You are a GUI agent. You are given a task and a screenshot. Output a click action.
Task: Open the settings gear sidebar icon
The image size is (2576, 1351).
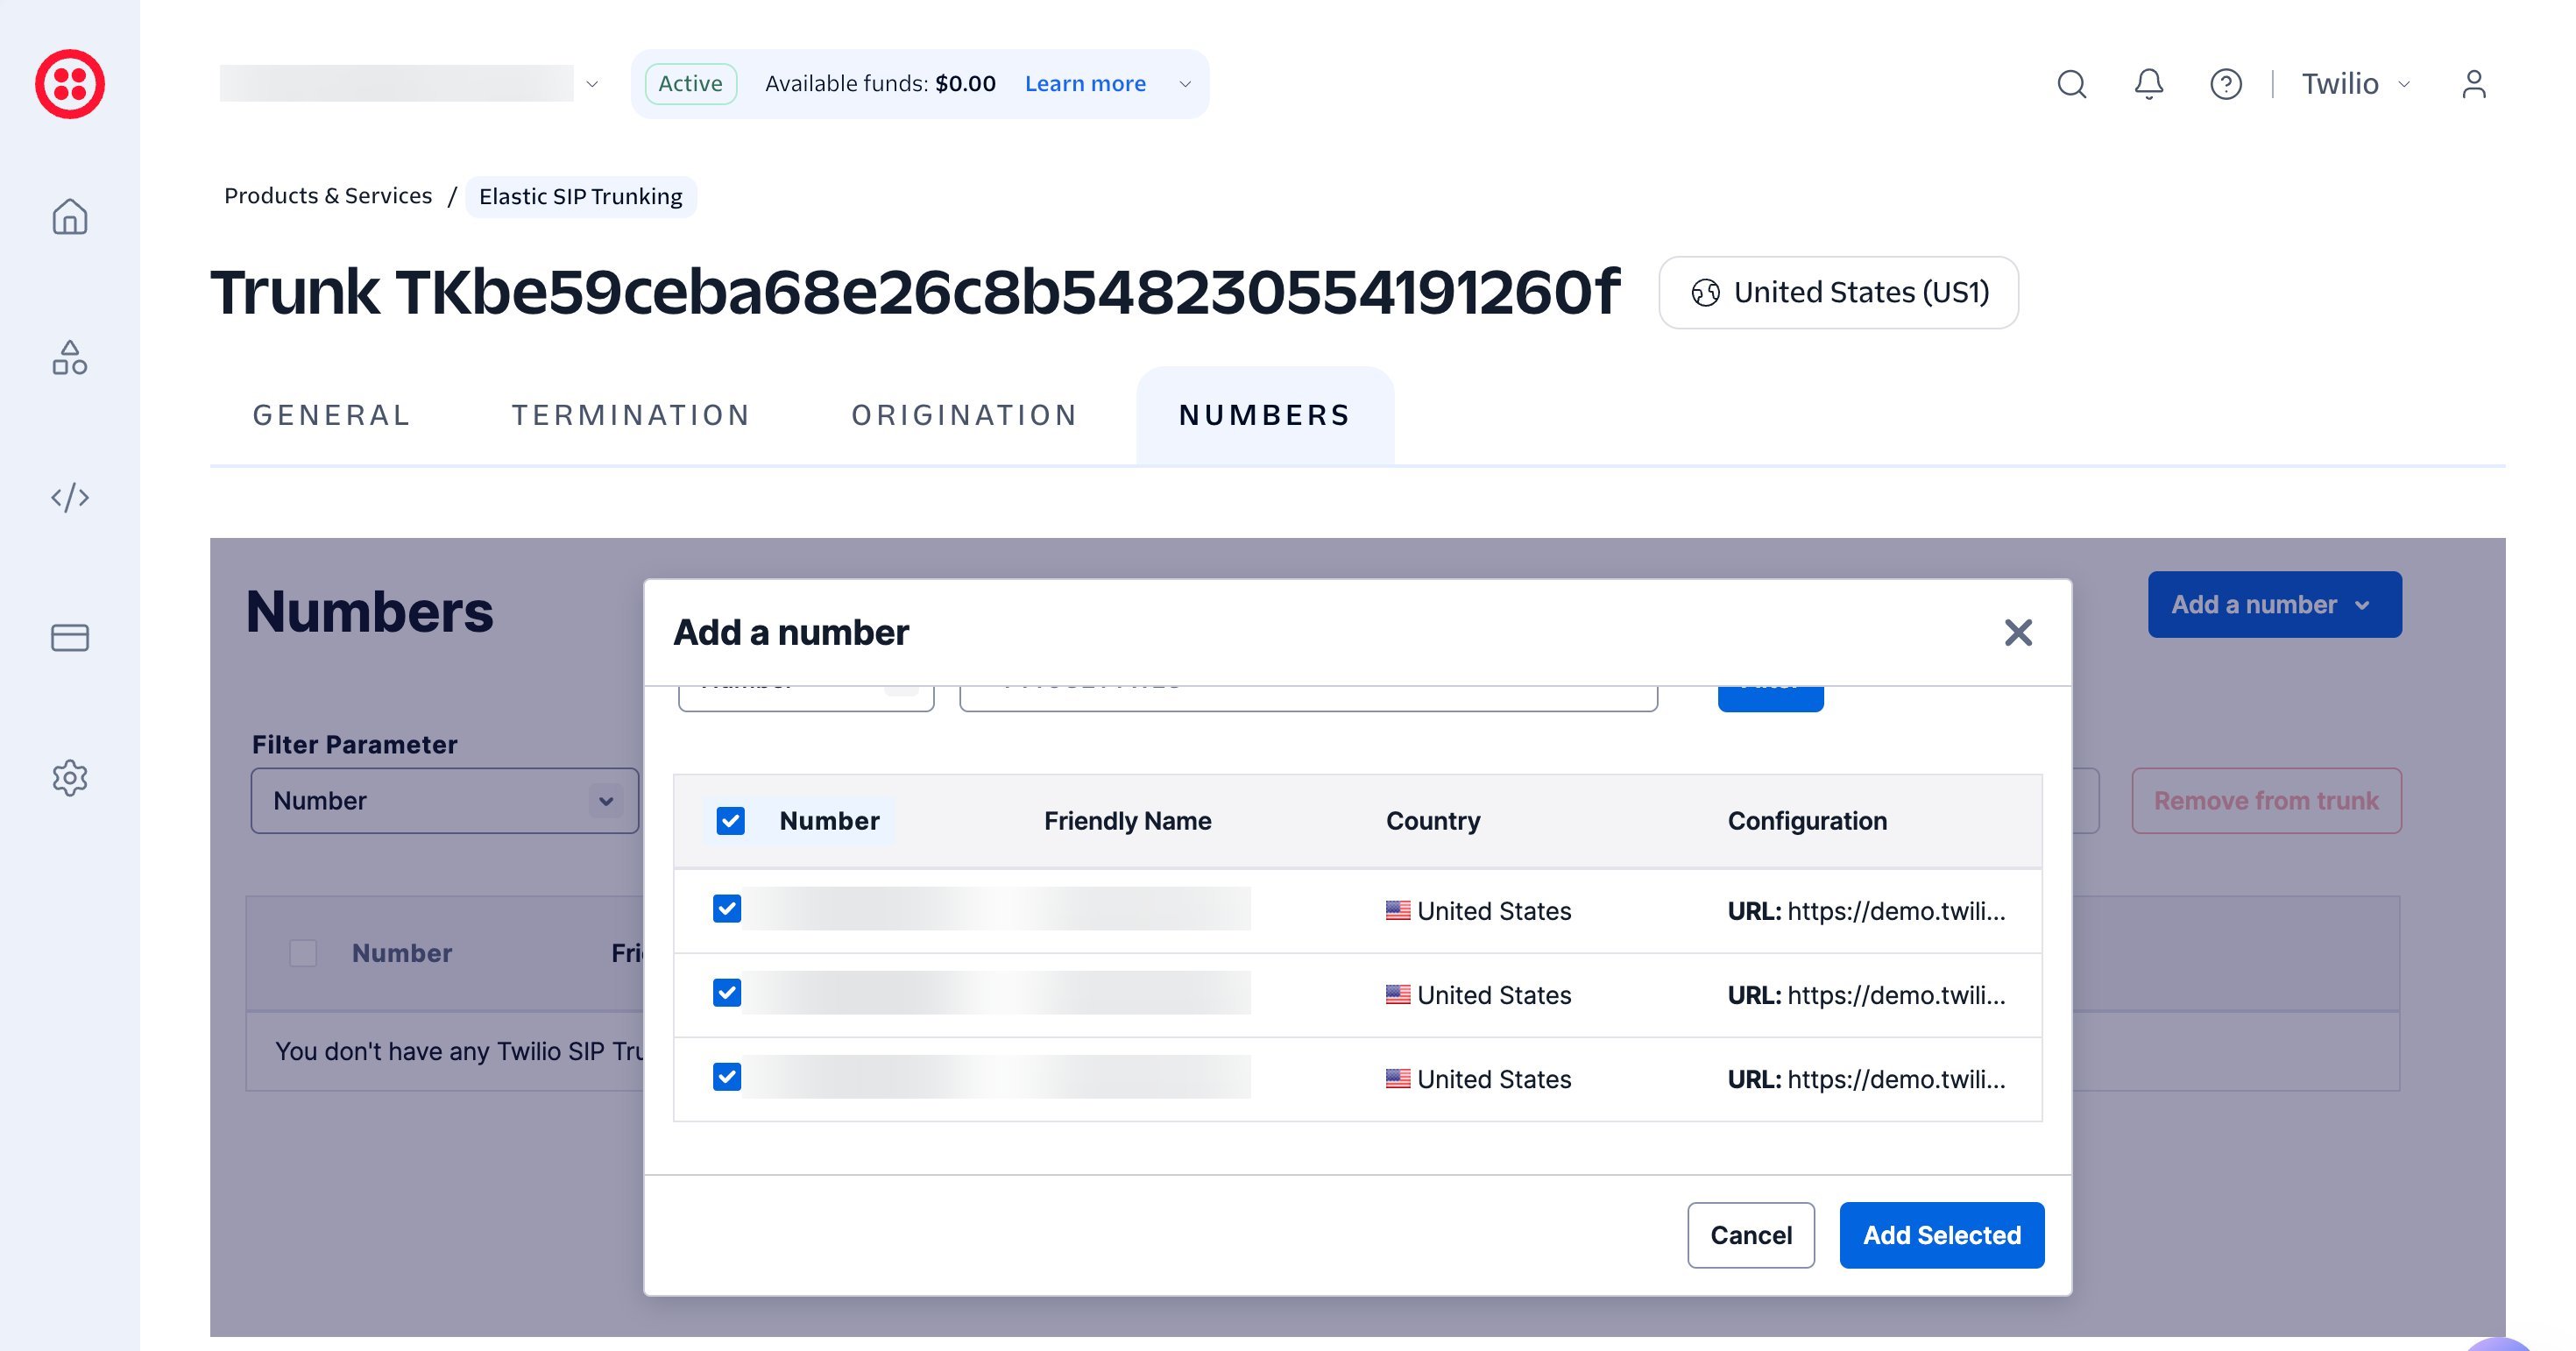click(70, 777)
